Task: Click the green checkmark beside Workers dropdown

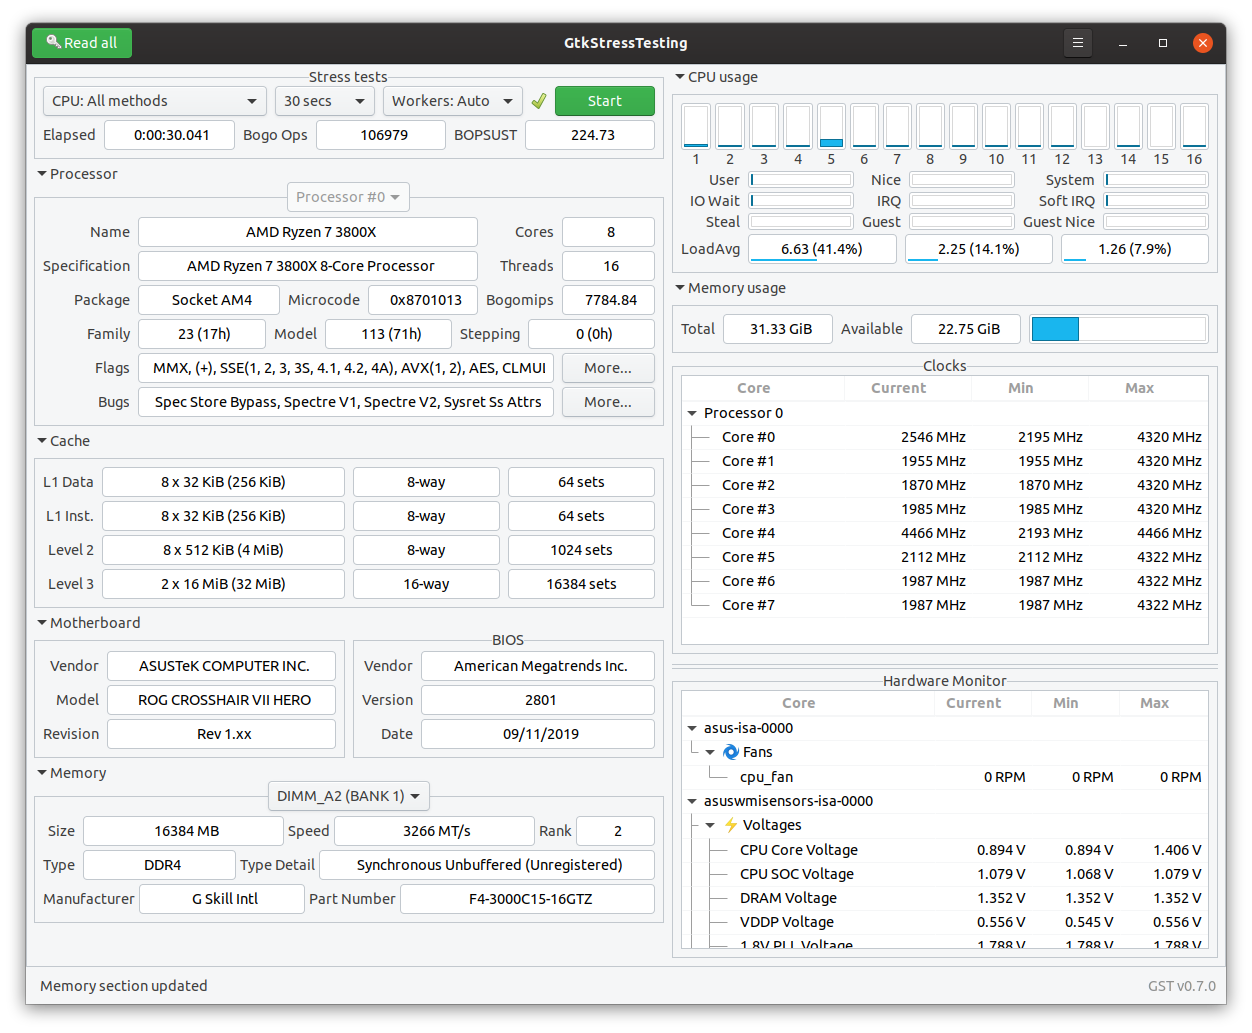Action: (x=539, y=101)
